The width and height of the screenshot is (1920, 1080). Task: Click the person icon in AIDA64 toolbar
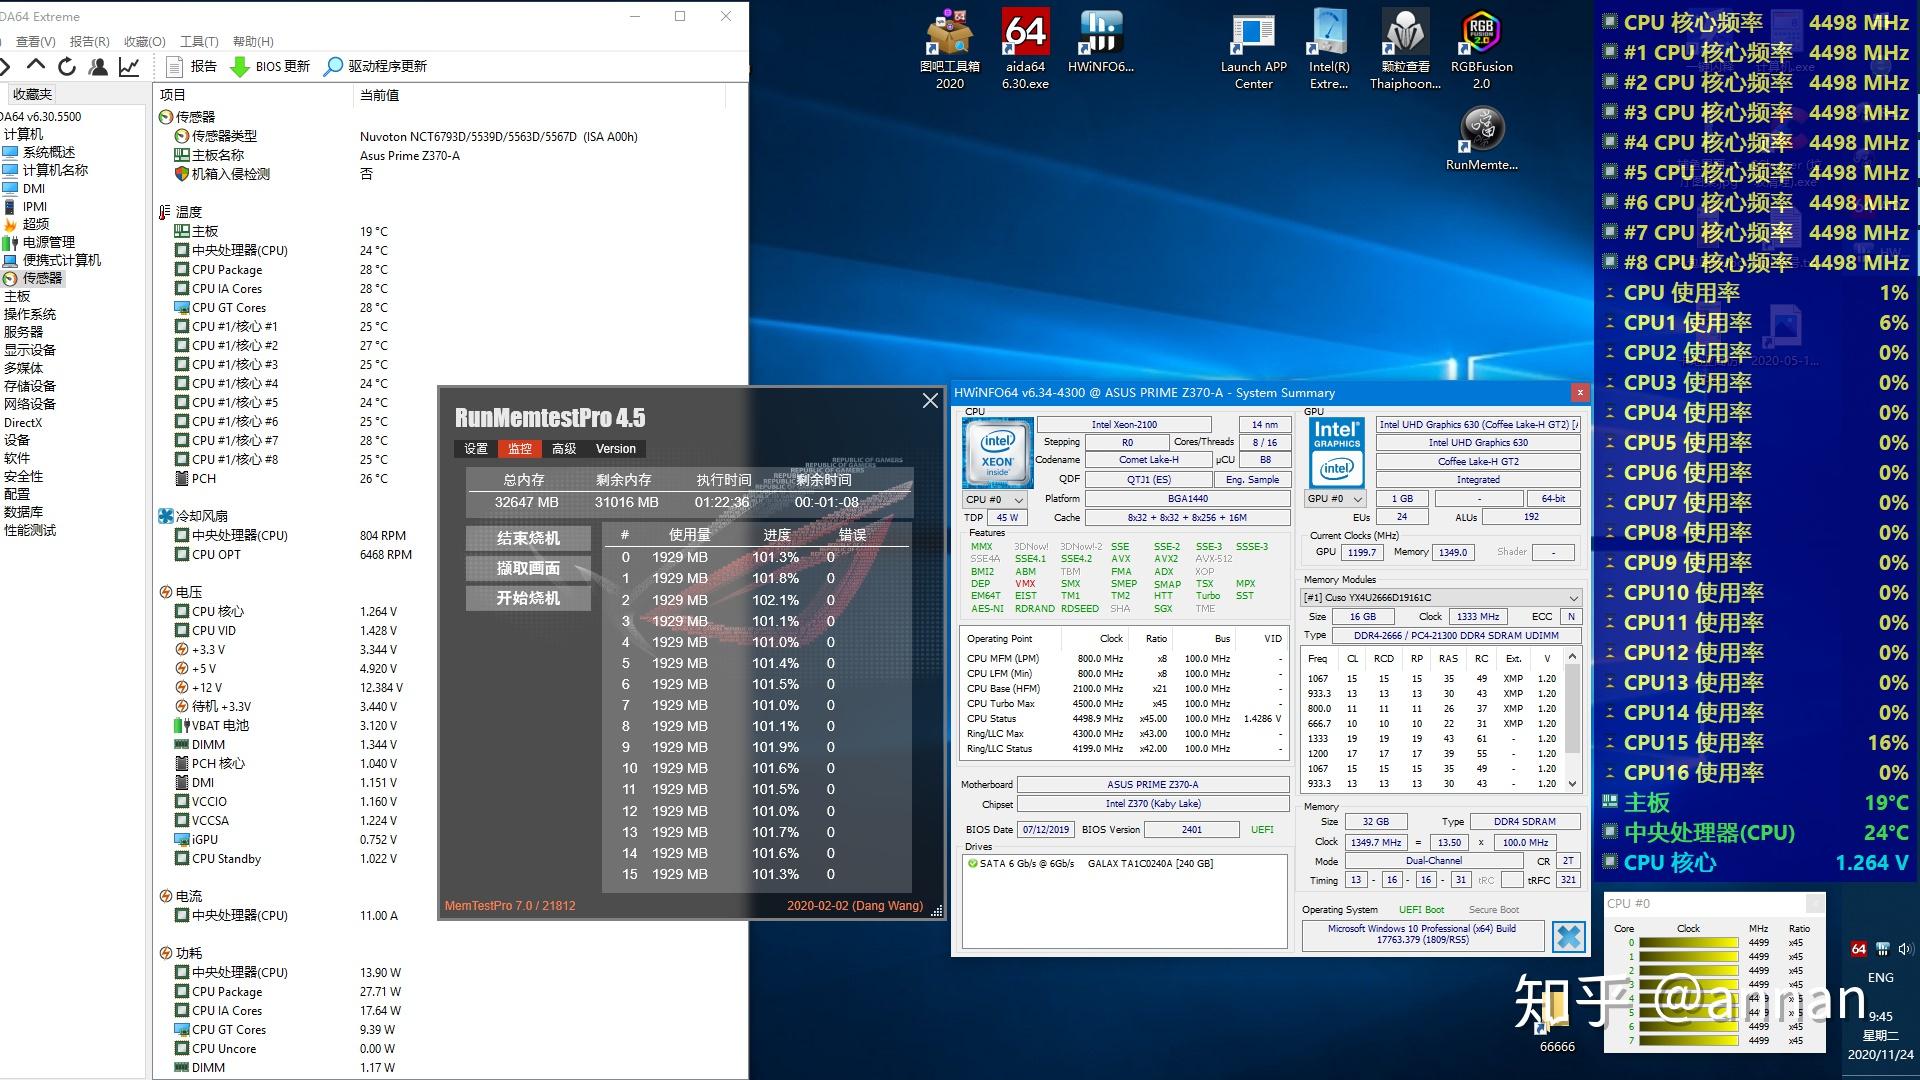coord(98,66)
